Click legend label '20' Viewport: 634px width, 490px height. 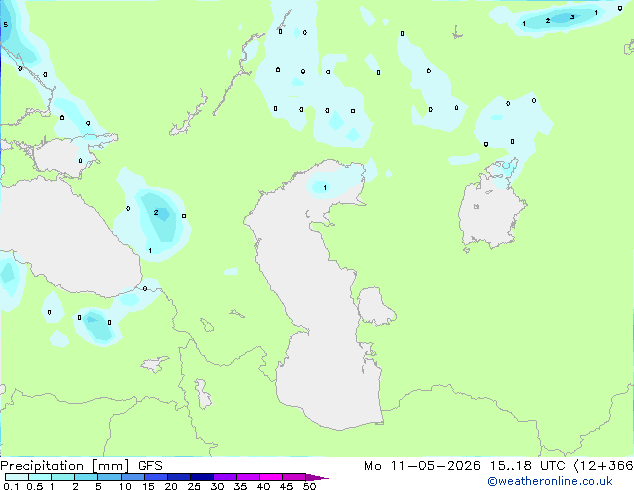point(171,486)
